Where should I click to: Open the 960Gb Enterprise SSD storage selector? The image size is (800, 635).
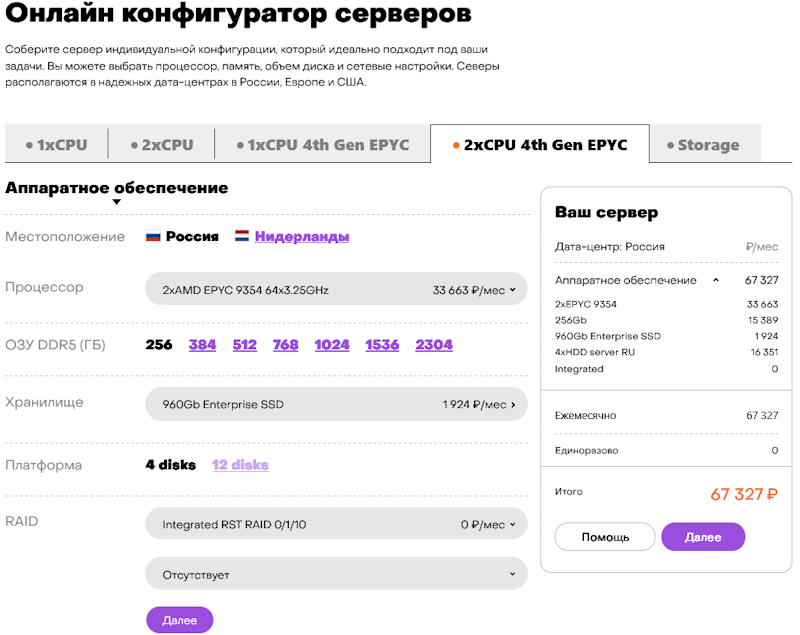click(336, 405)
